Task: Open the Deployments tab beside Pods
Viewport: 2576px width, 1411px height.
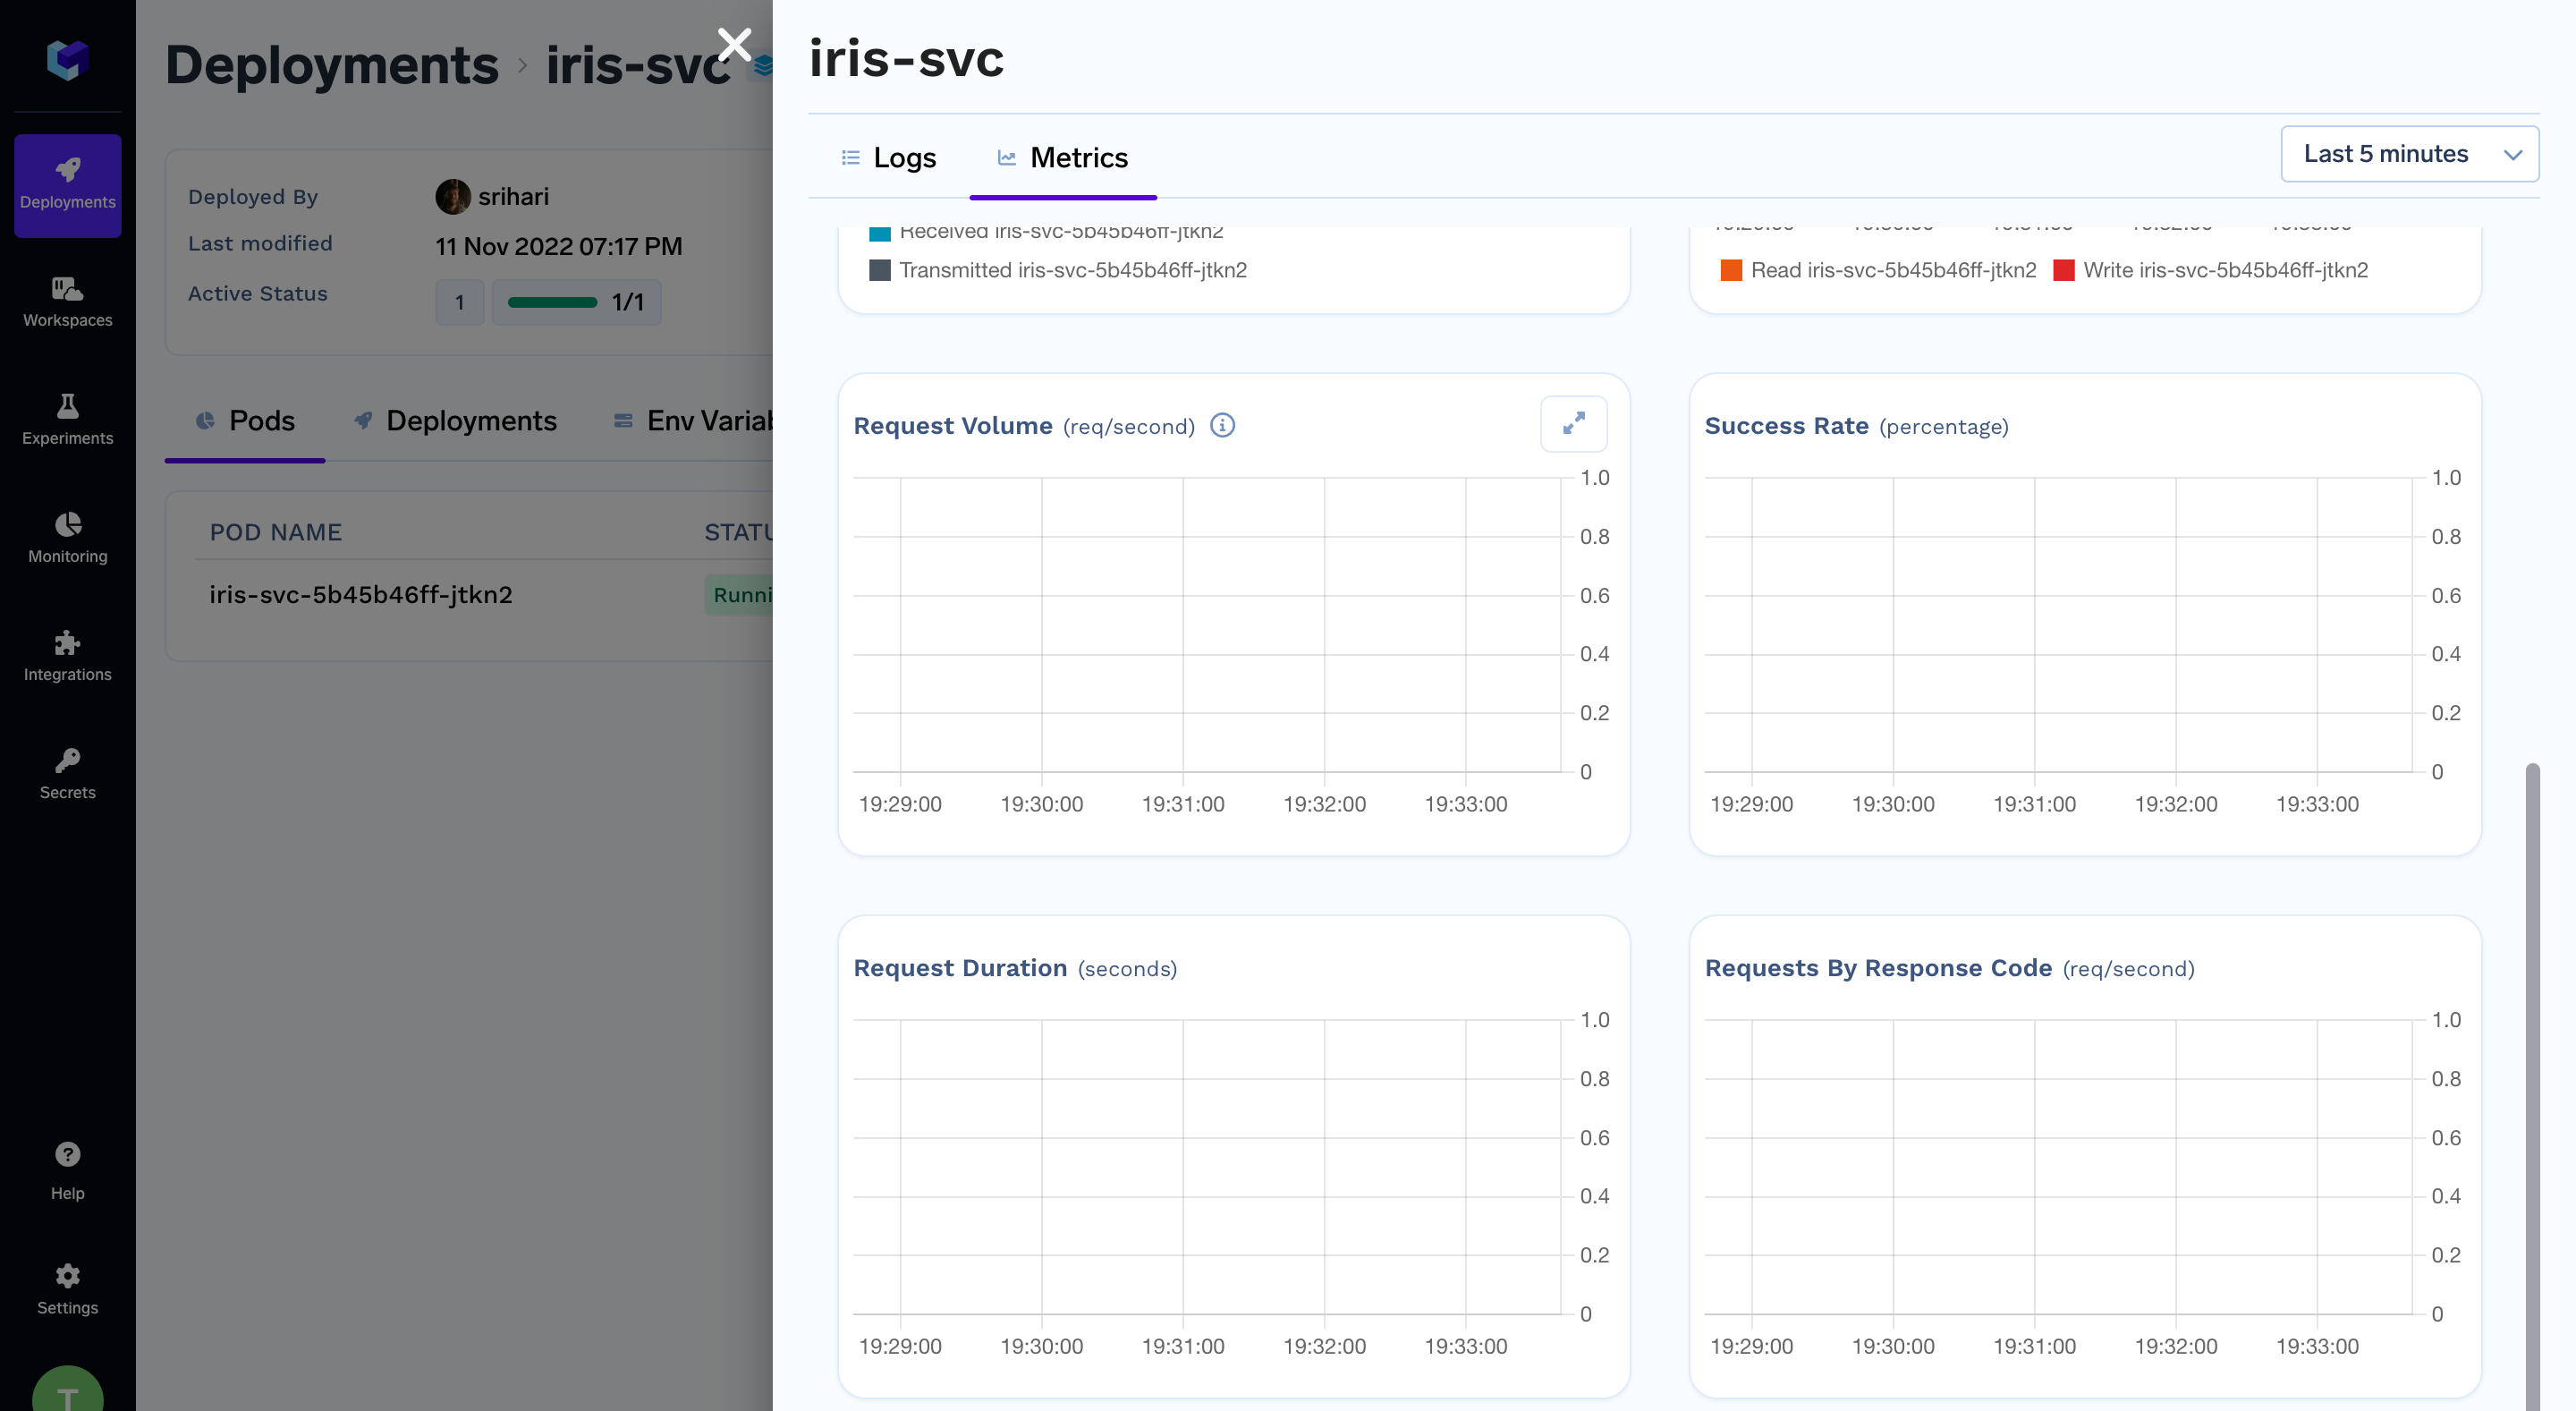Action: pos(455,421)
